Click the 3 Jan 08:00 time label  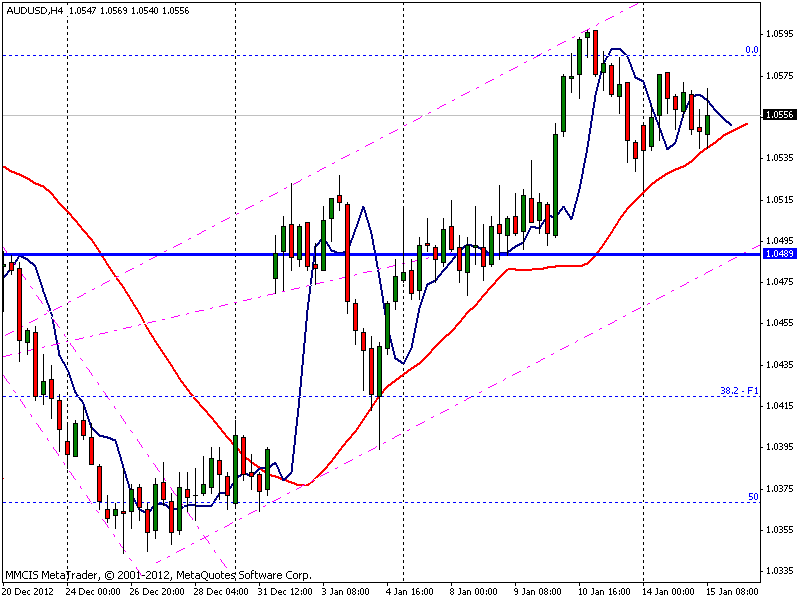point(345,591)
